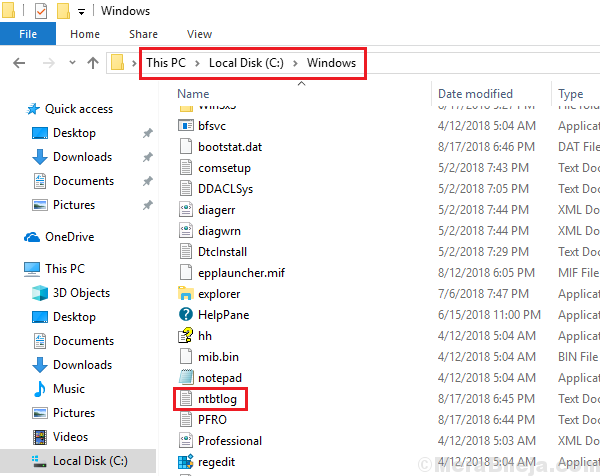Open pinned Documents under Quick access
This screenshot has width=600, height=476.
point(83,181)
